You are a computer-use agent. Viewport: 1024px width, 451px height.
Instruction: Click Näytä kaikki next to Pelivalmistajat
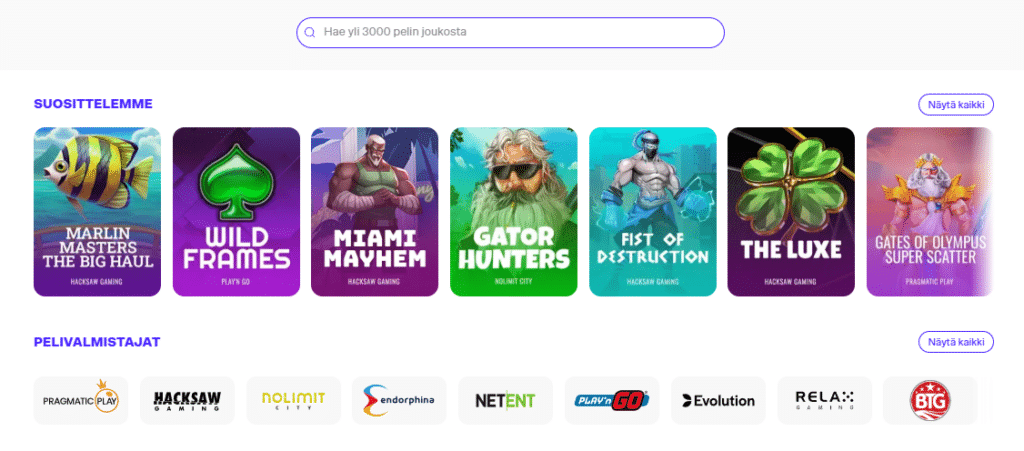coord(955,342)
